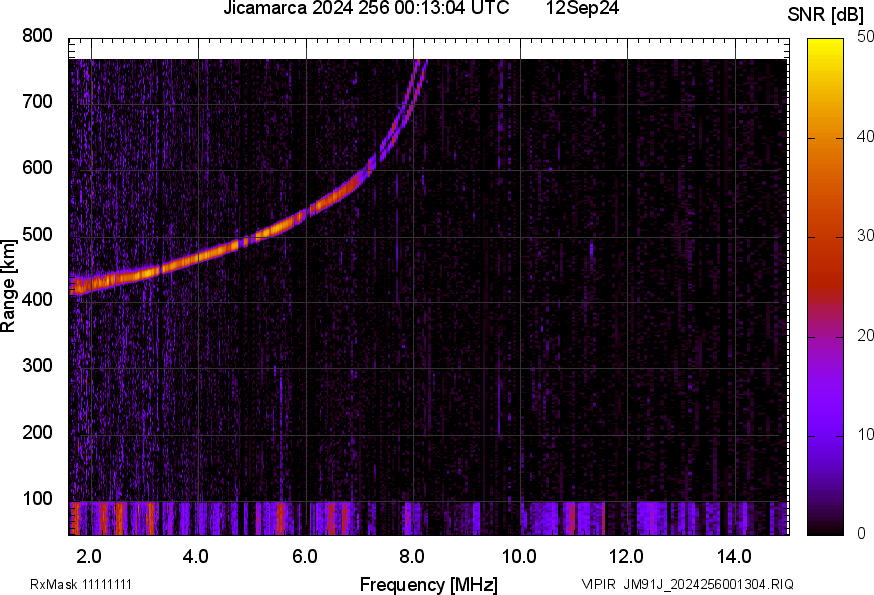Click the y-axis label '200'
This screenshot has height=595, width=874.
(x=37, y=432)
